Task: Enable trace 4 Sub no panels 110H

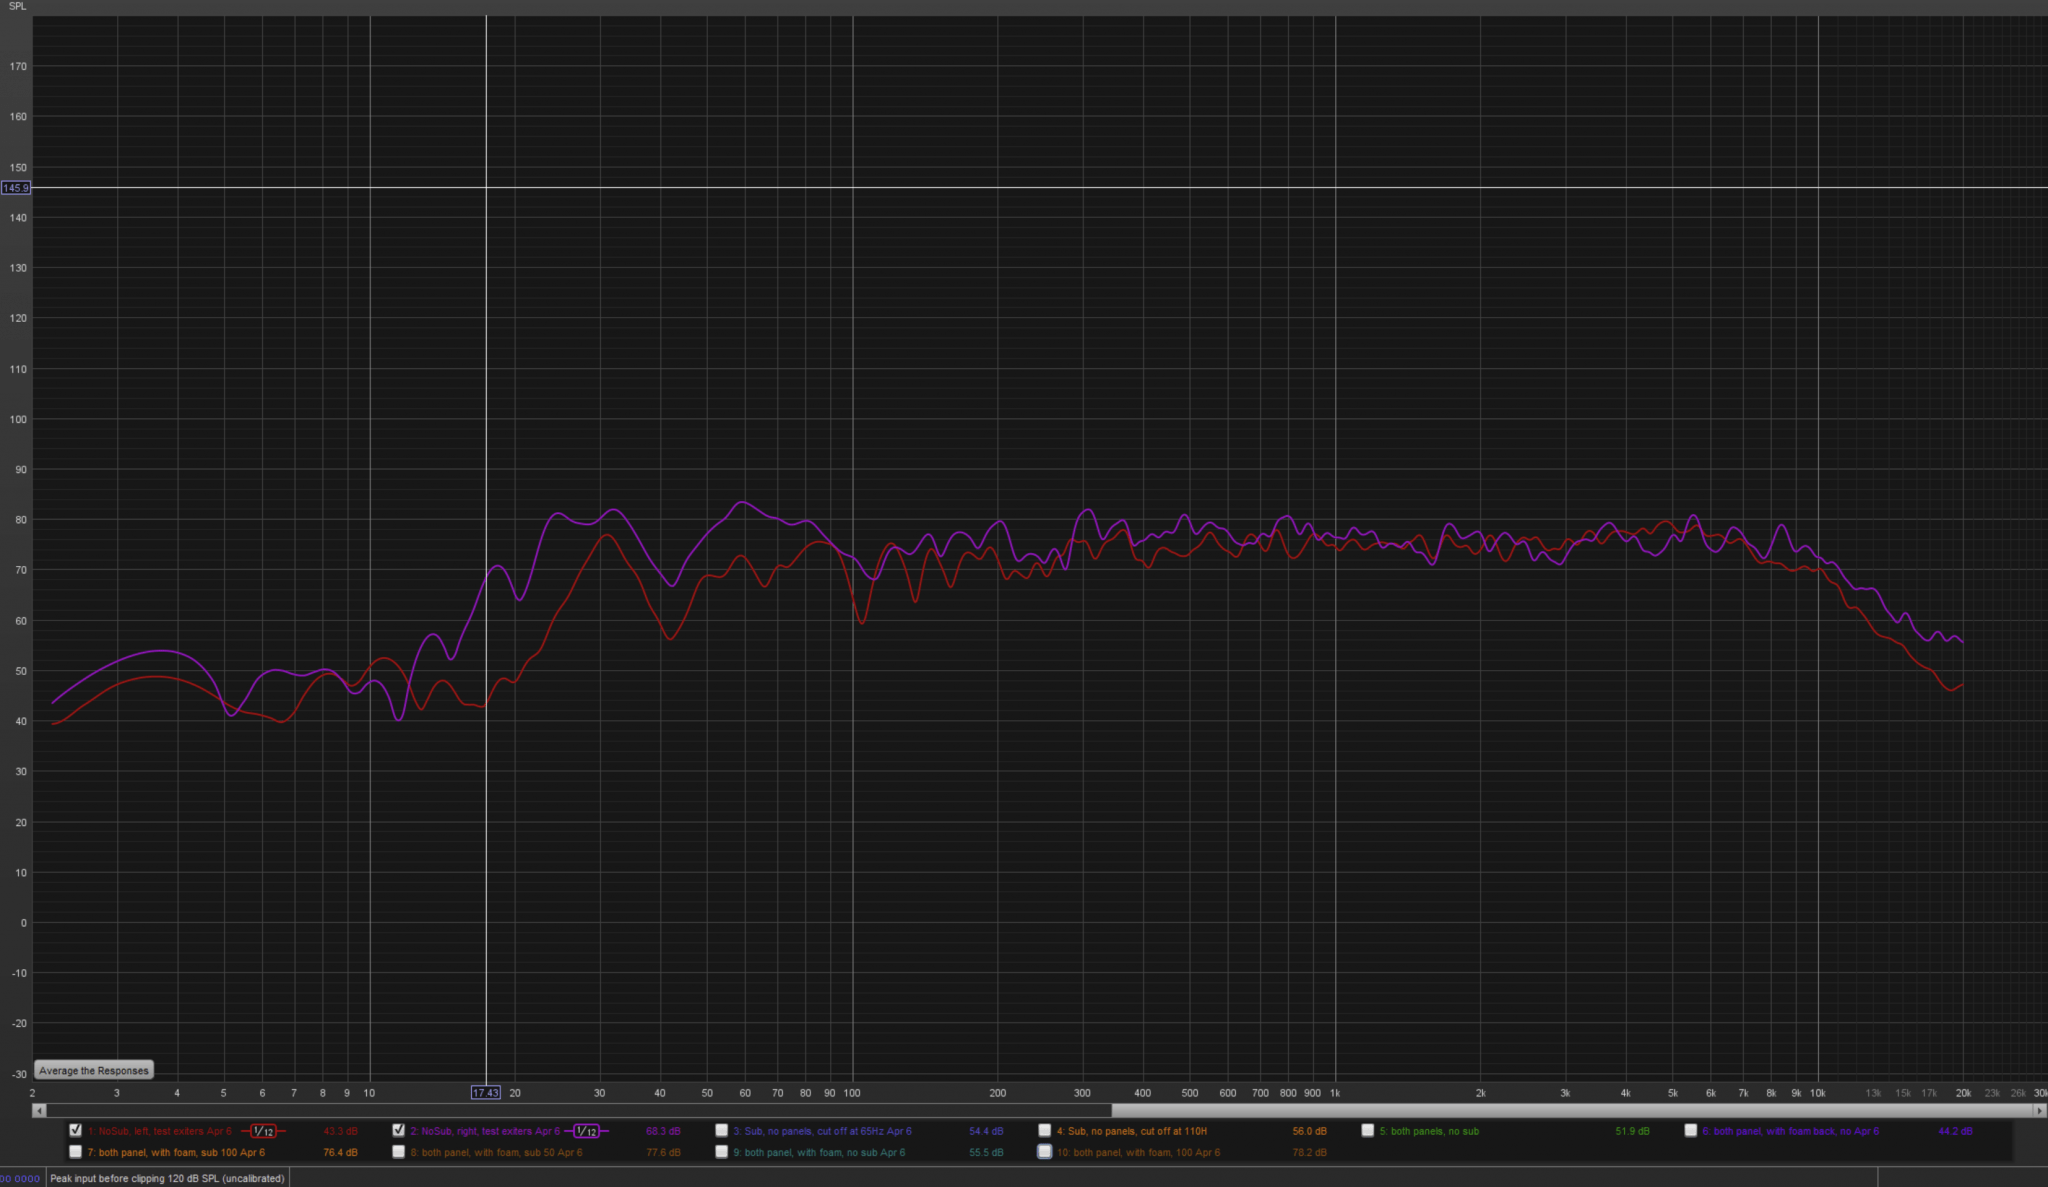Action: click(1045, 1130)
